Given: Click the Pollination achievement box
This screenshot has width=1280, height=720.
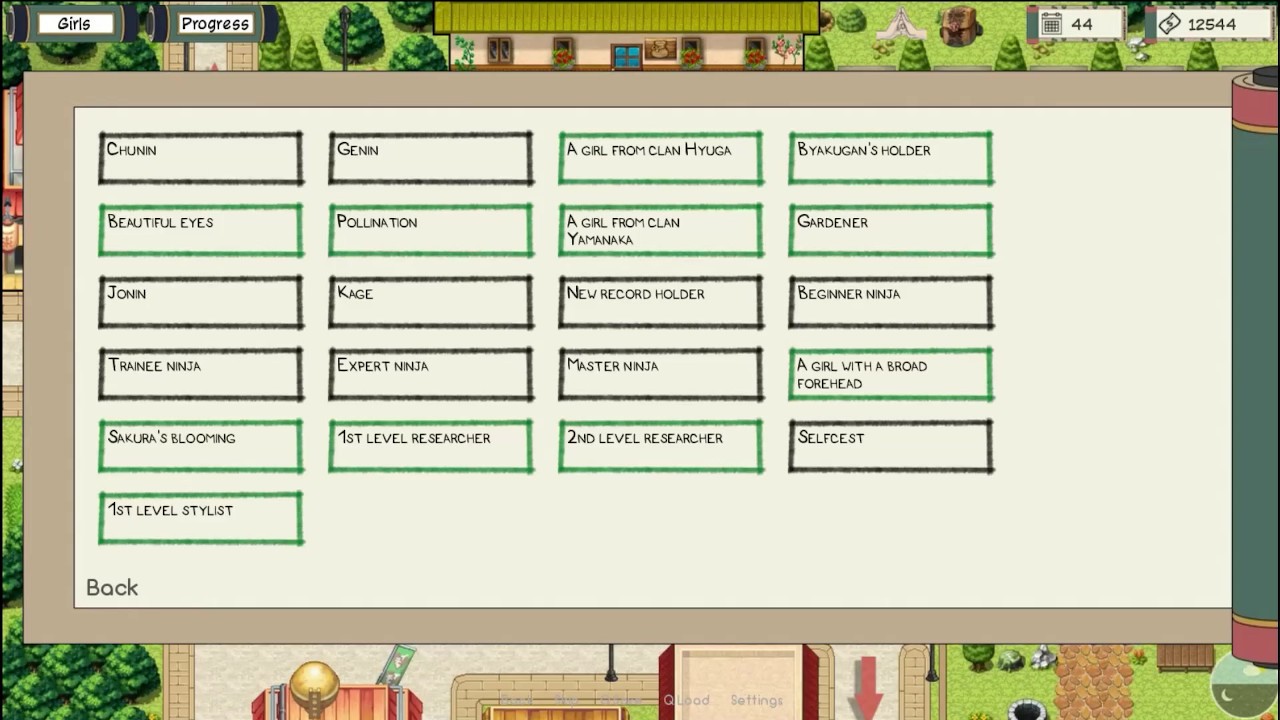Looking at the screenshot, I should [431, 230].
